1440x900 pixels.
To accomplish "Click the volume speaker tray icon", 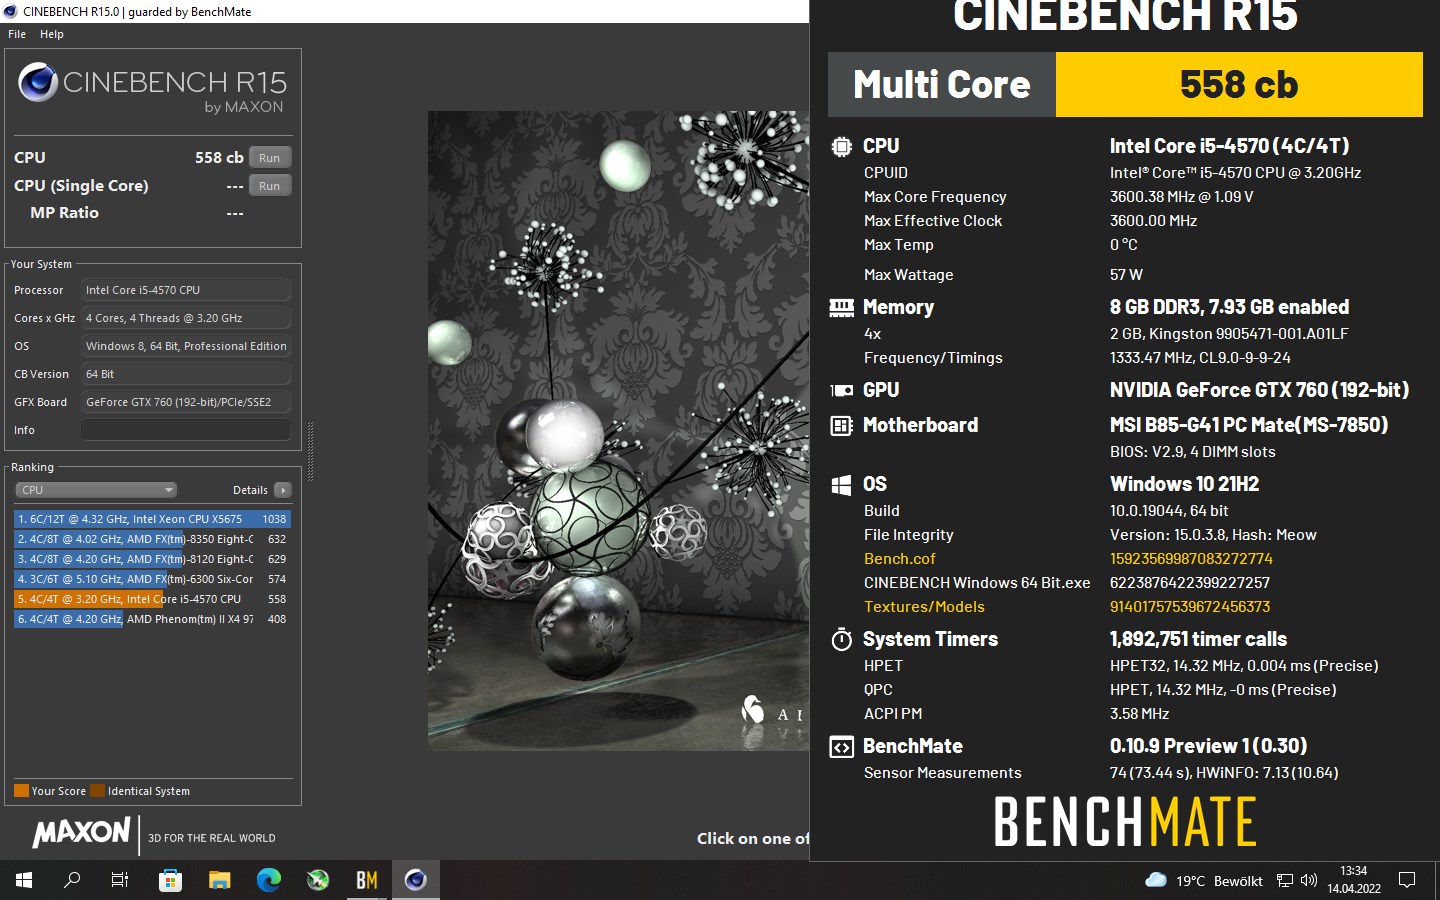I will [1309, 881].
